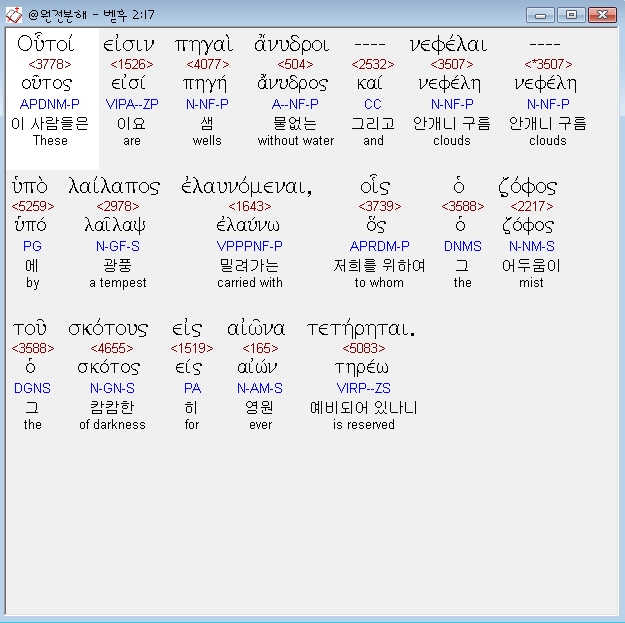Select the Greek word εἰσιν
Image resolution: width=625 pixels, height=623 pixels.
pyautogui.click(x=128, y=44)
